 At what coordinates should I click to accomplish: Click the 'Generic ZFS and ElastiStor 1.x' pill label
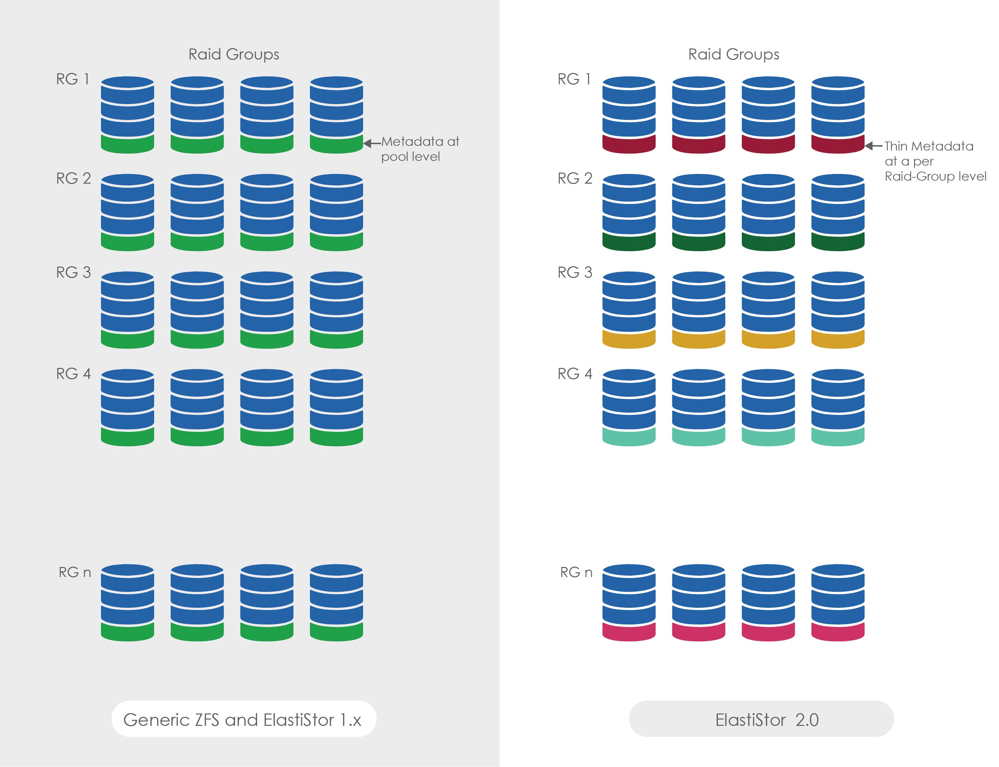pos(243,719)
